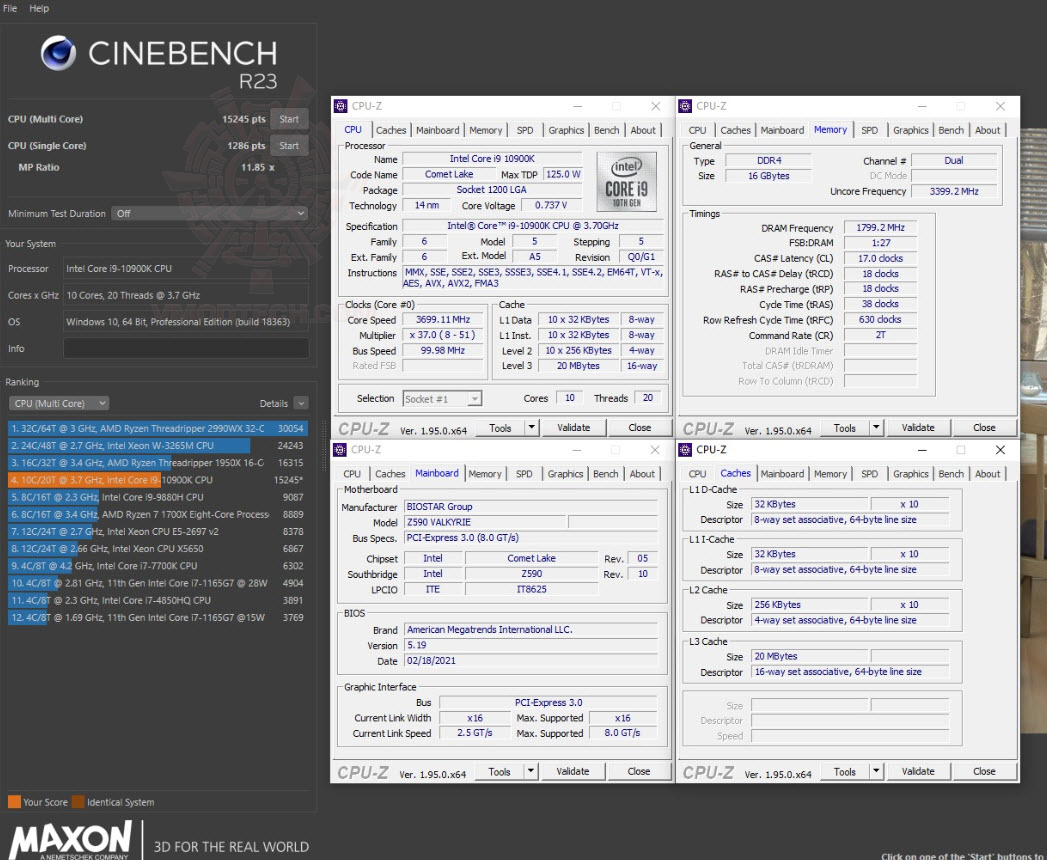The width and height of the screenshot is (1047, 860).
Task: Start the CPU Multi Core test
Action: pyautogui.click(x=289, y=119)
